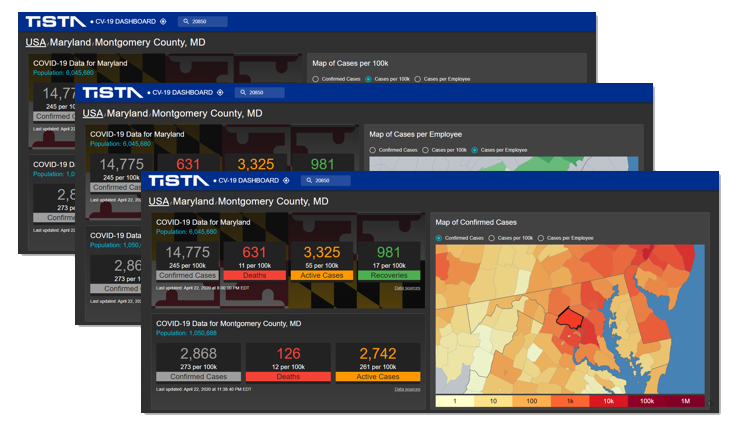Open Data sources link in Montgomery County panel

click(x=407, y=389)
